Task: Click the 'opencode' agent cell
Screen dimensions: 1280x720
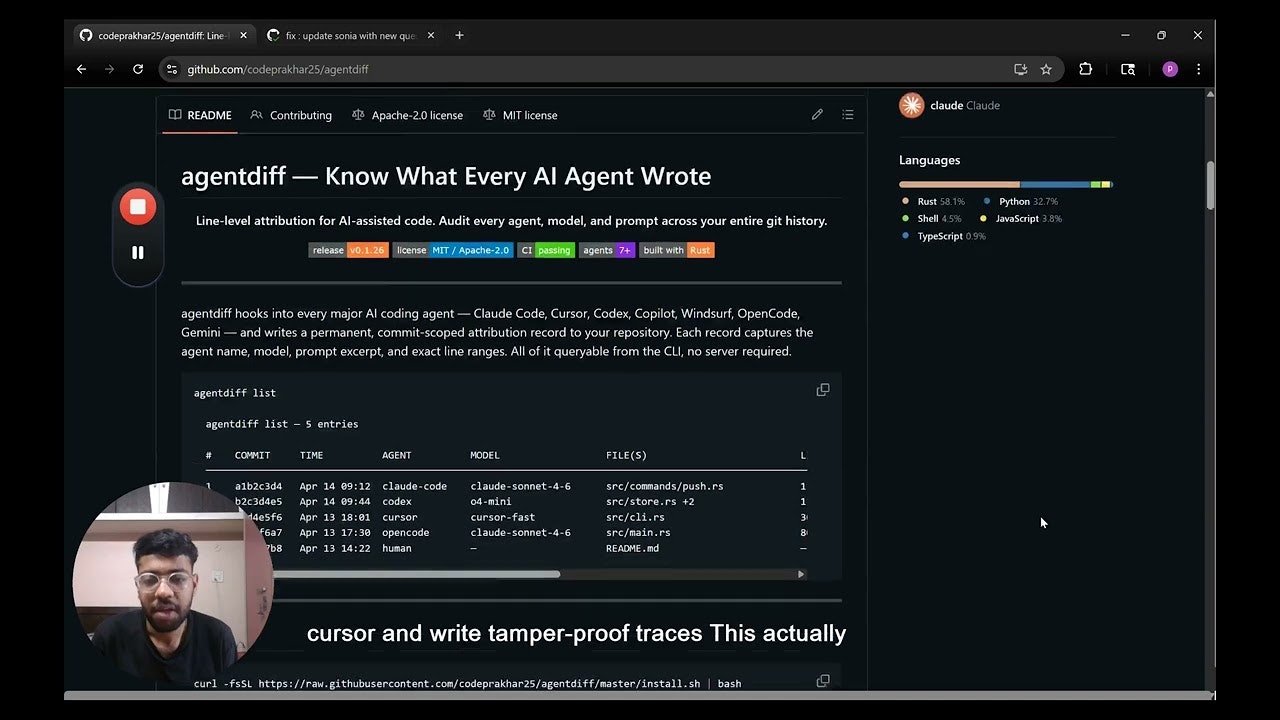Action: 405,533
